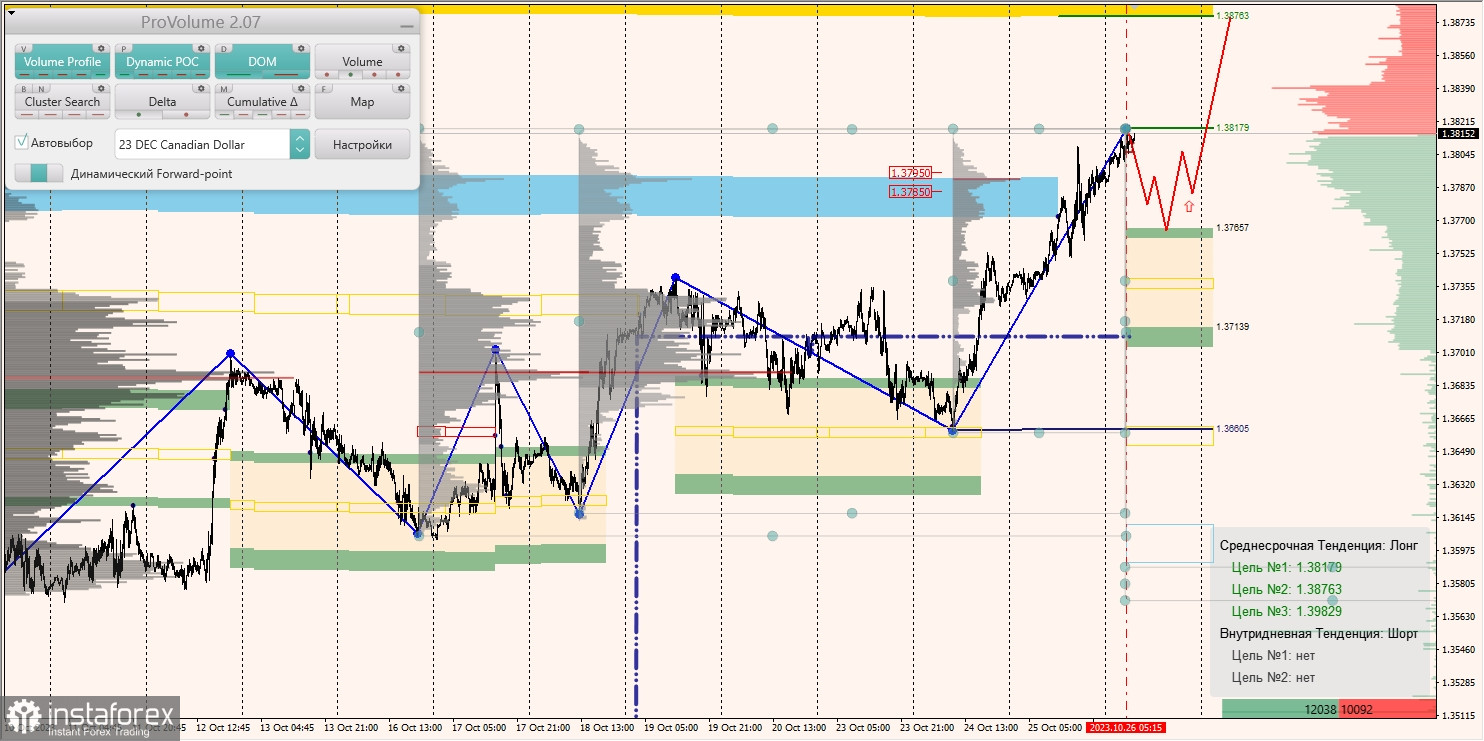Click the 1.38179 target level label
This screenshot has width=1484, height=741.
[1233, 128]
